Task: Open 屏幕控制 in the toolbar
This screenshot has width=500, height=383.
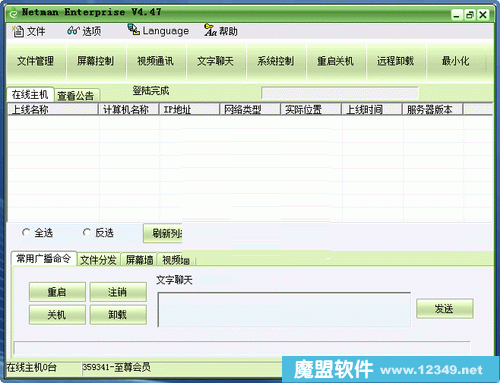Action: 96,61
